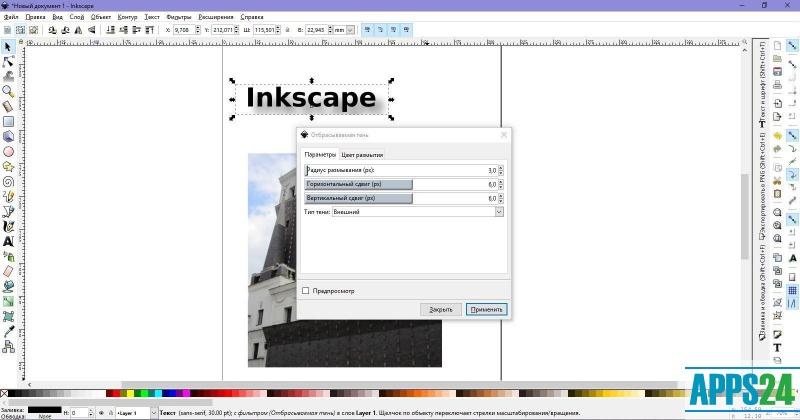800x420 pixels.
Task: Toggle layer lock icon in status bar
Action: click(x=110, y=413)
